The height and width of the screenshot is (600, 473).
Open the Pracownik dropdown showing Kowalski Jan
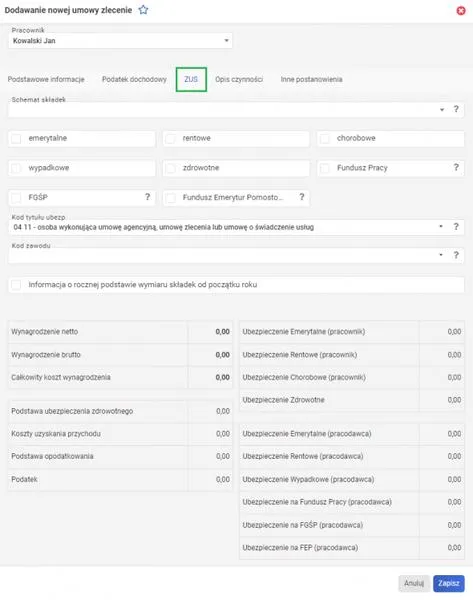click(120, 41)
